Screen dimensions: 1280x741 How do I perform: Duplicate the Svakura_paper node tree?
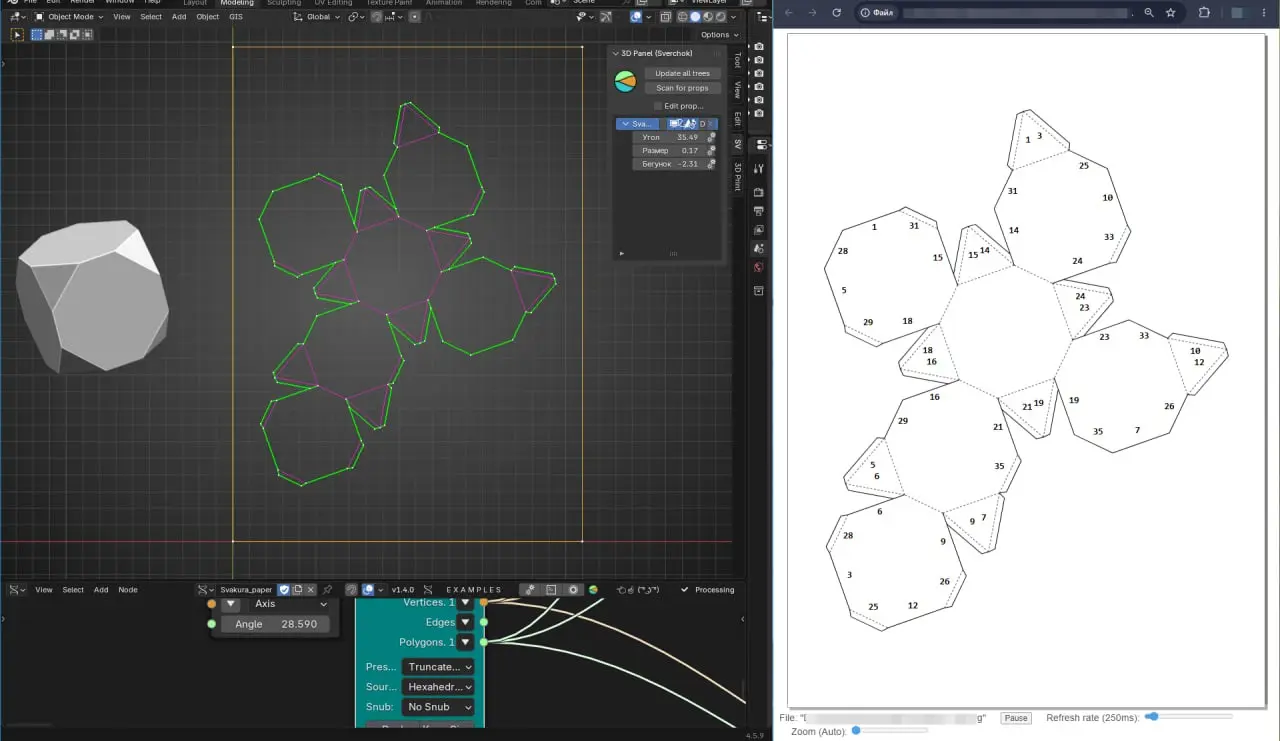click(297, 590)
